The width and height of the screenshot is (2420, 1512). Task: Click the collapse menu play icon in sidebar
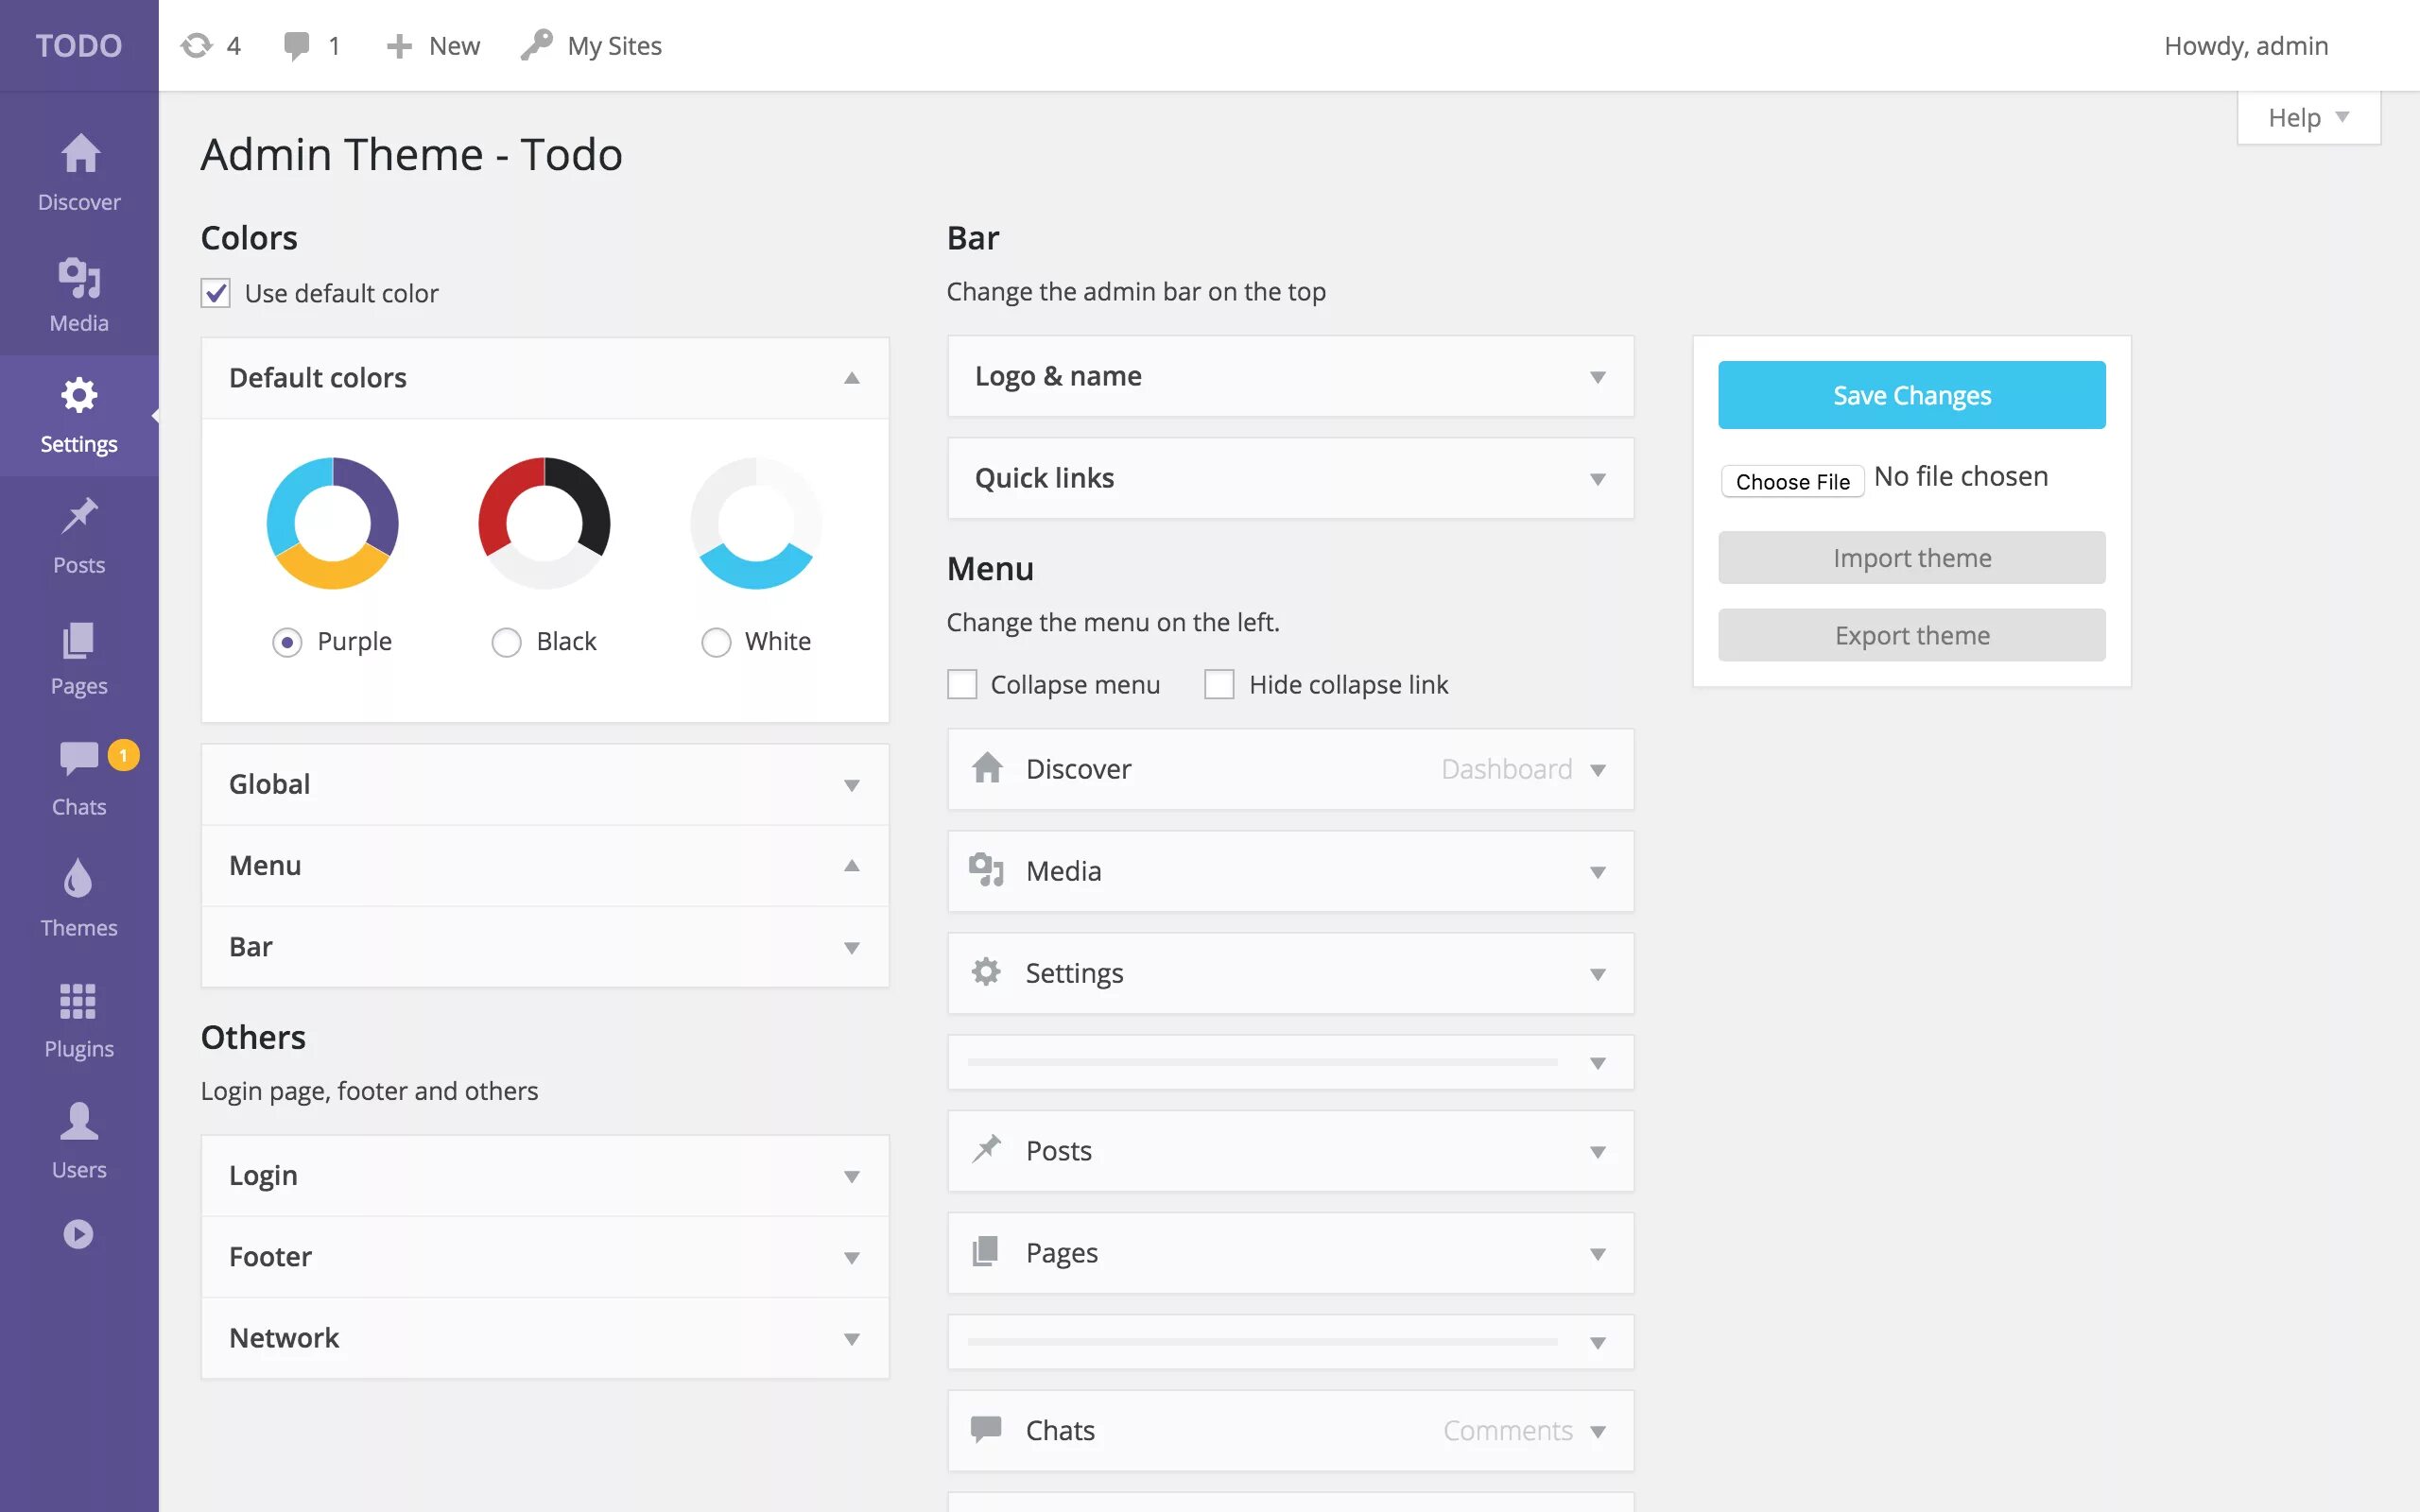pos(79,1234)
